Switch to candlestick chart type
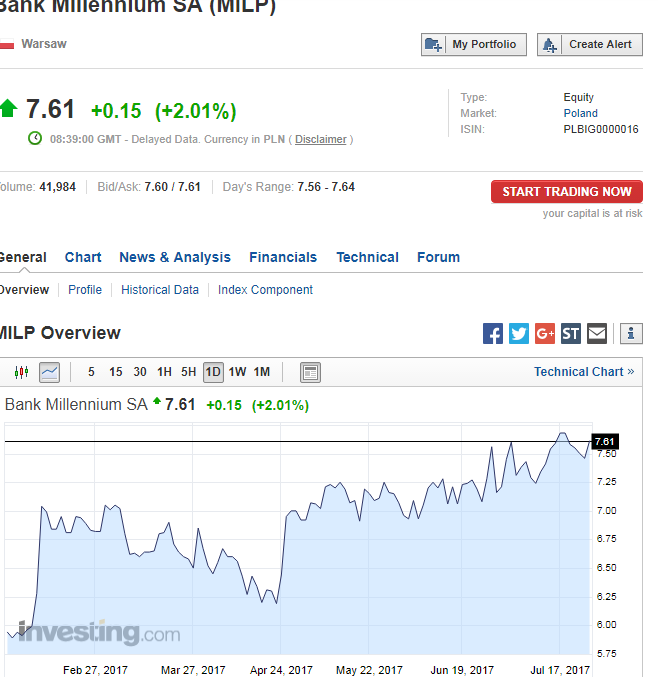The width and height of the screenshot is (658, 677). pyautogui.click(x=21, y=372)
